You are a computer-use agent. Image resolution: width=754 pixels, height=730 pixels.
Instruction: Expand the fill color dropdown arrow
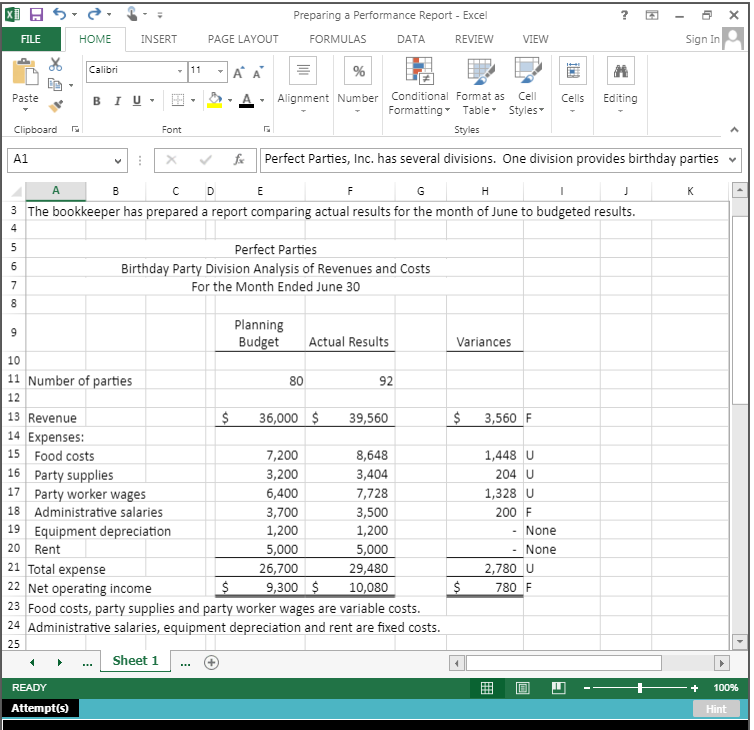point(230,101)
